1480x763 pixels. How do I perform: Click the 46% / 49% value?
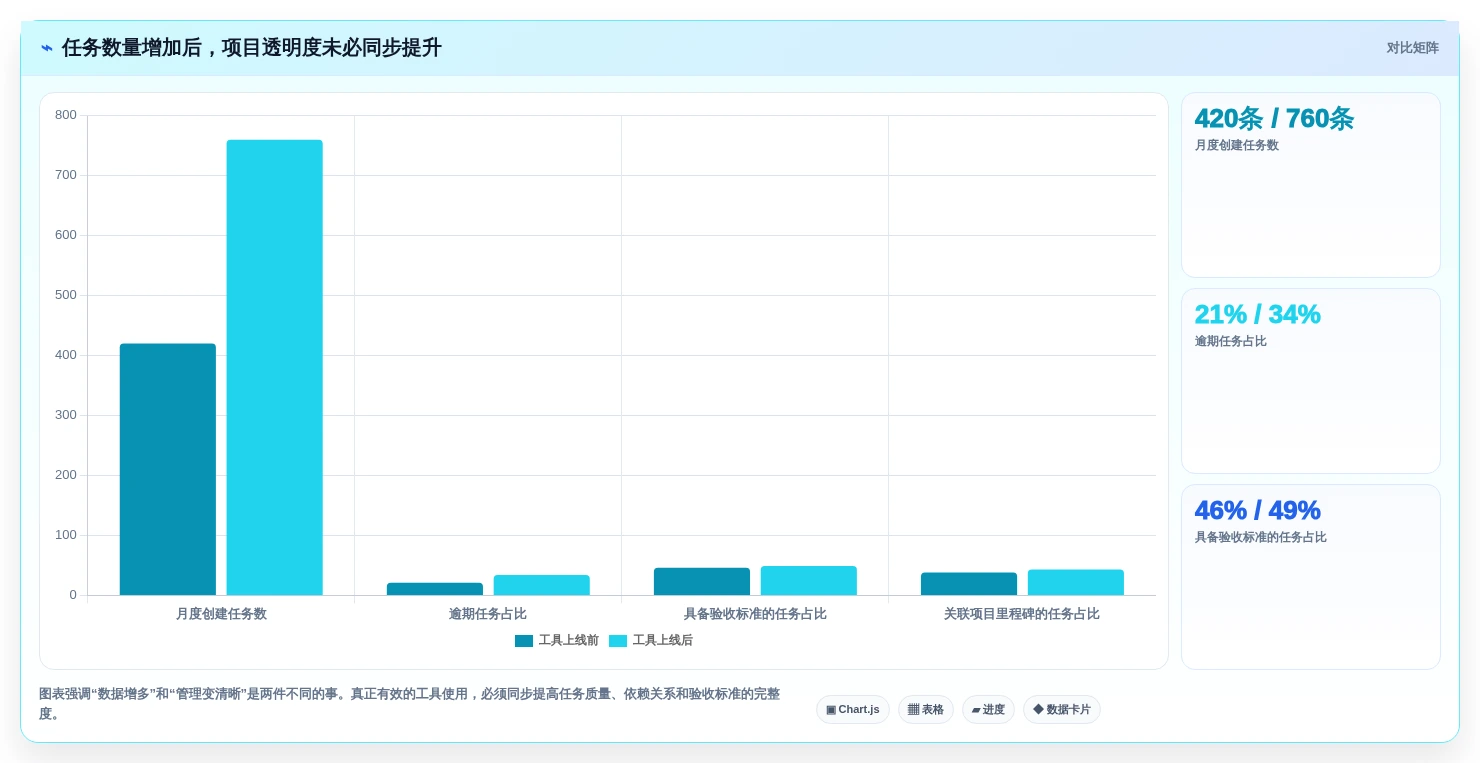pos(1257,511)
